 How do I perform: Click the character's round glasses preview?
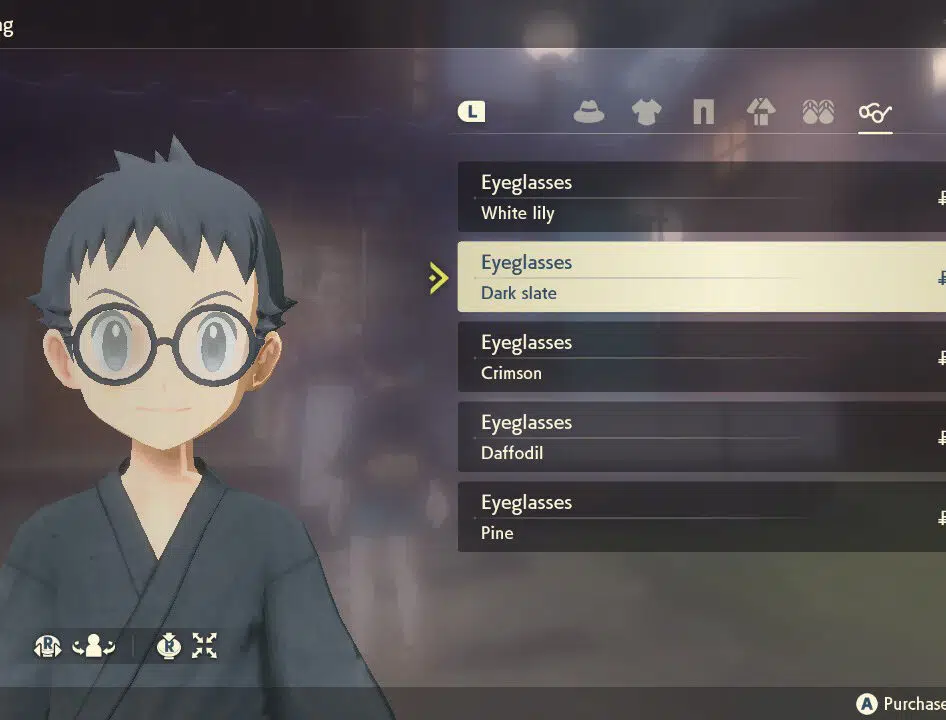[x=165, y=343]
